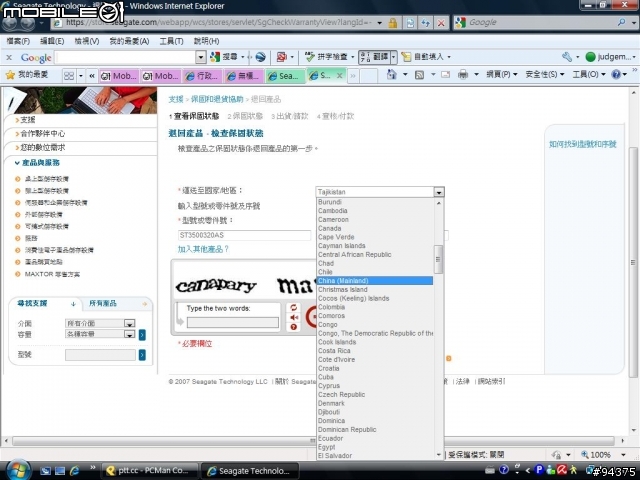The height and width of the screenshot is (480, 640).
Task: Open the Safety menu dropdown
Action: pyautogui.click(x=544, y=74)
